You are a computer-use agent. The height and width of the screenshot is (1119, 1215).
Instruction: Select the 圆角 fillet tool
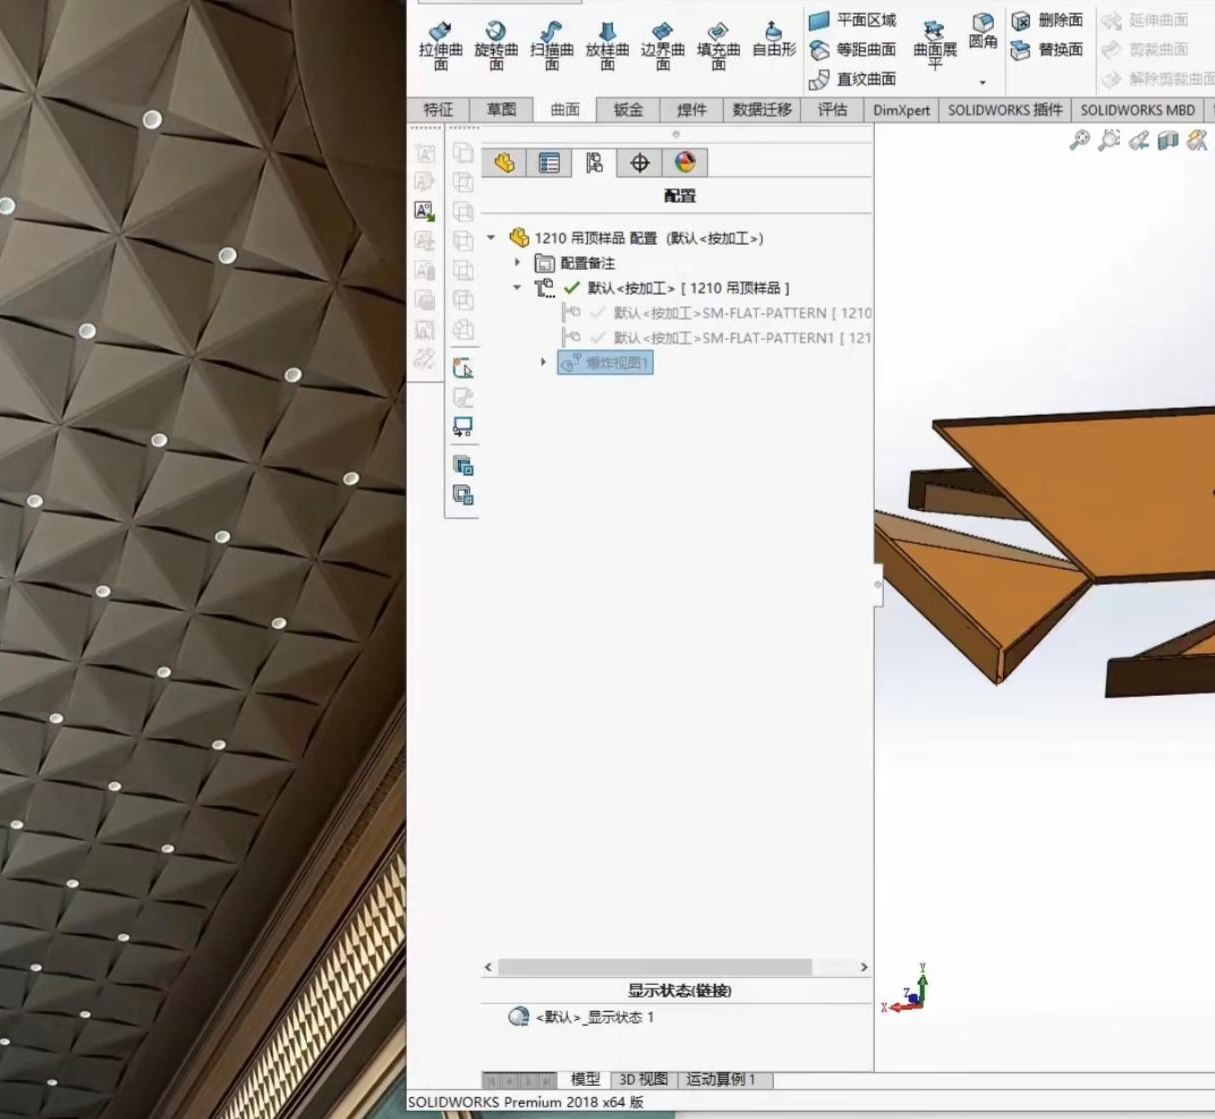click(983, 32)
